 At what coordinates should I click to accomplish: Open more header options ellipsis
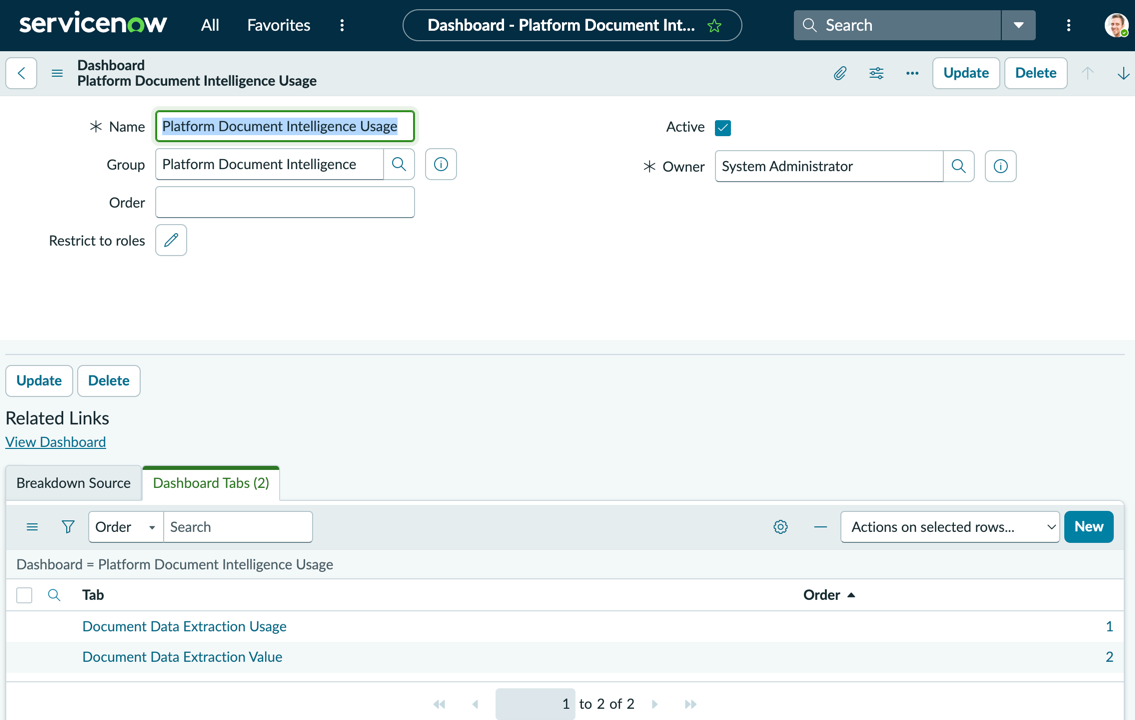pos(912,73)
